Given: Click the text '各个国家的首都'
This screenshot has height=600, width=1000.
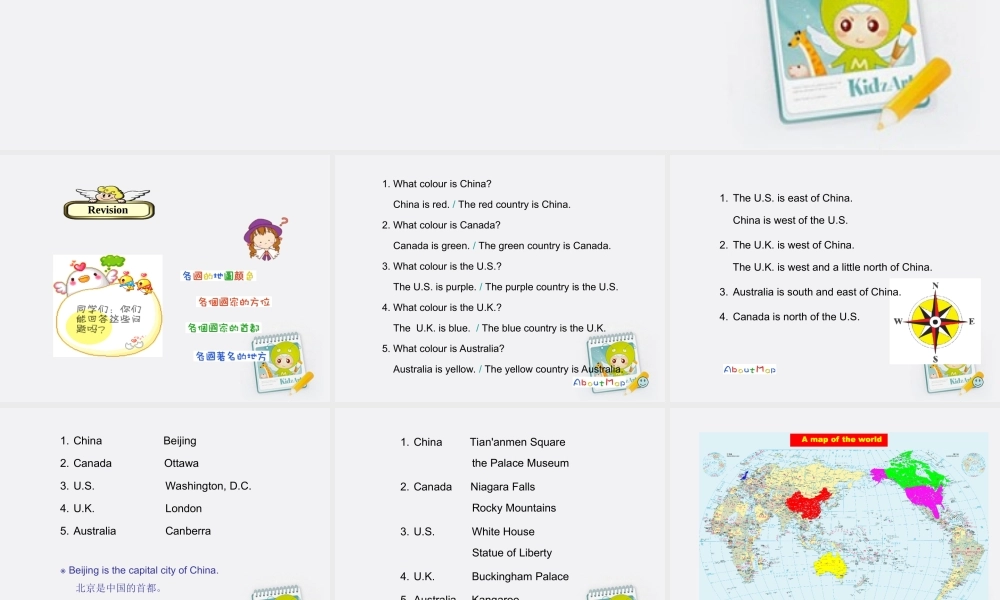Looking at the screenshot, I should pos(223,328).
